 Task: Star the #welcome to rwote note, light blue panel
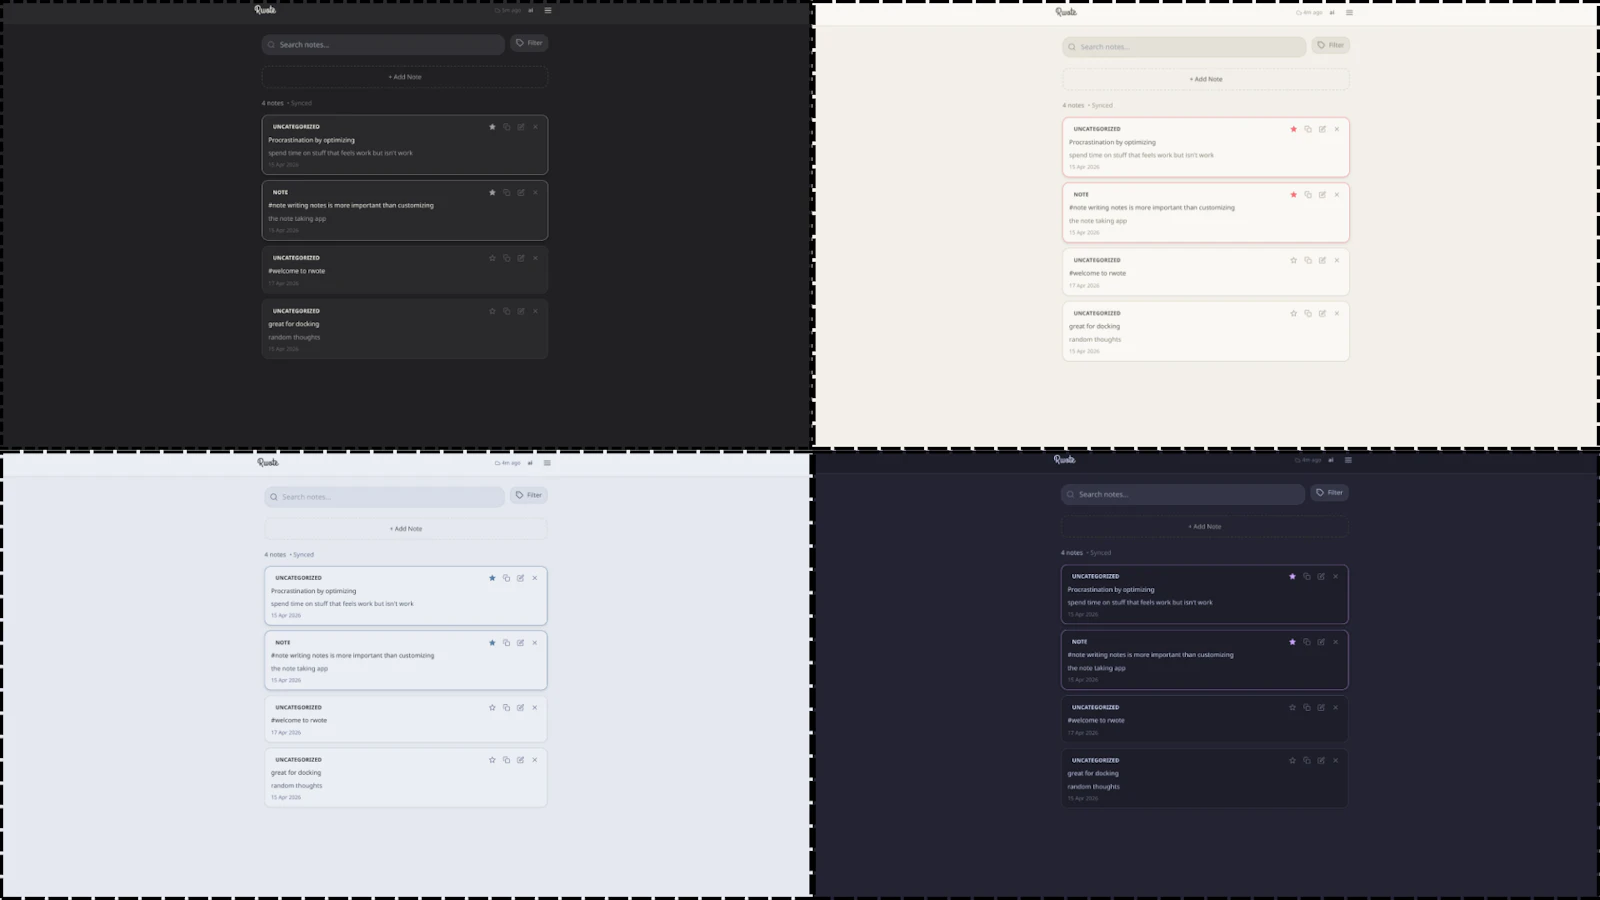492,707
